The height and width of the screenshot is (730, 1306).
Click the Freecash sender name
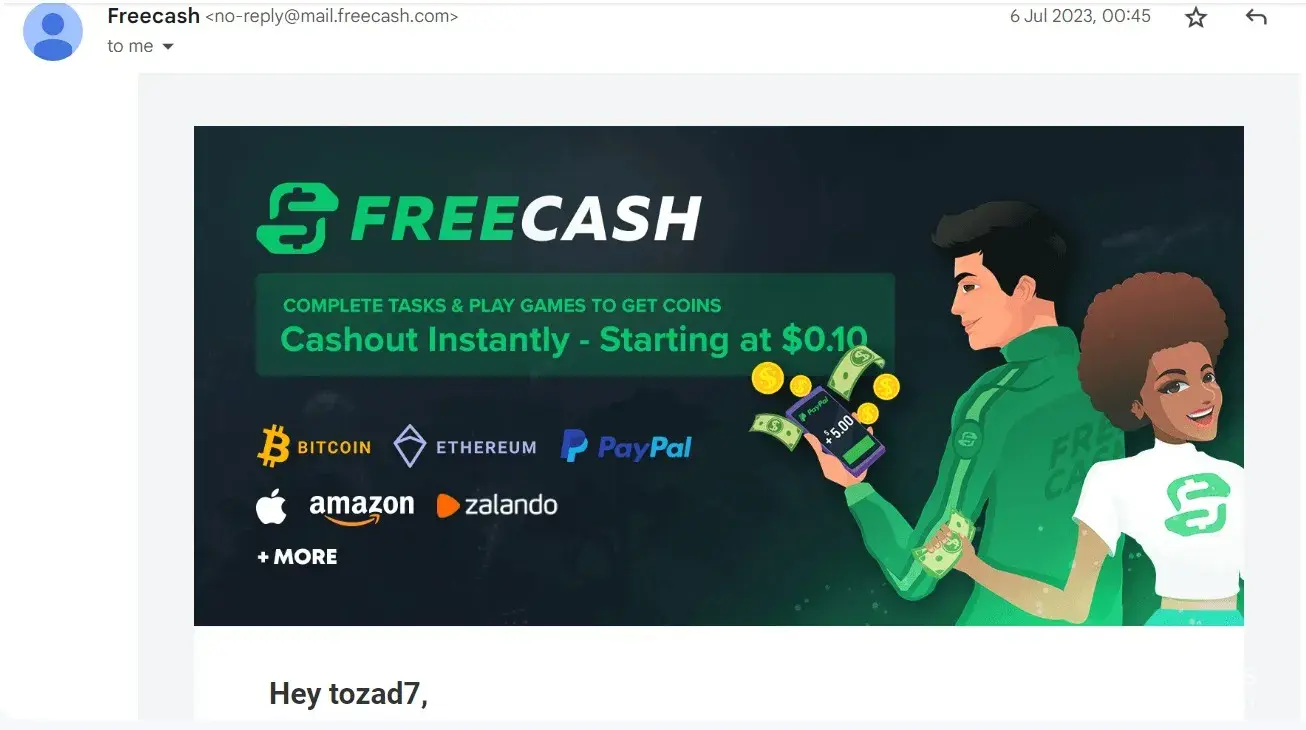(153, 16)
